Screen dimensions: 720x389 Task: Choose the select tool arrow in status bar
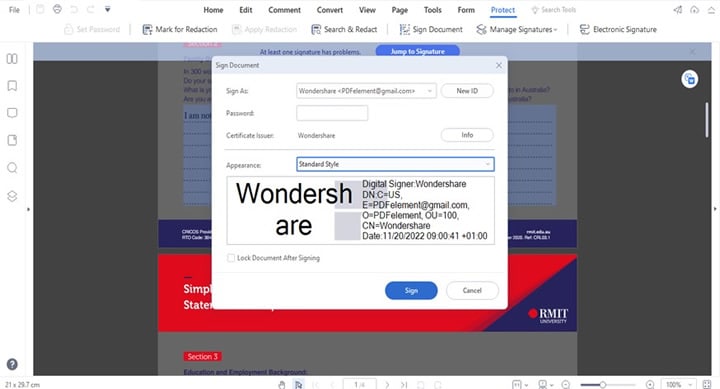[x=298, y=384]
